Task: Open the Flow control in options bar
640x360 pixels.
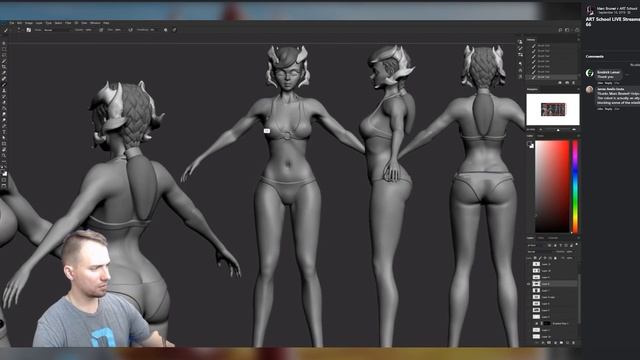Action: point(118,30)
